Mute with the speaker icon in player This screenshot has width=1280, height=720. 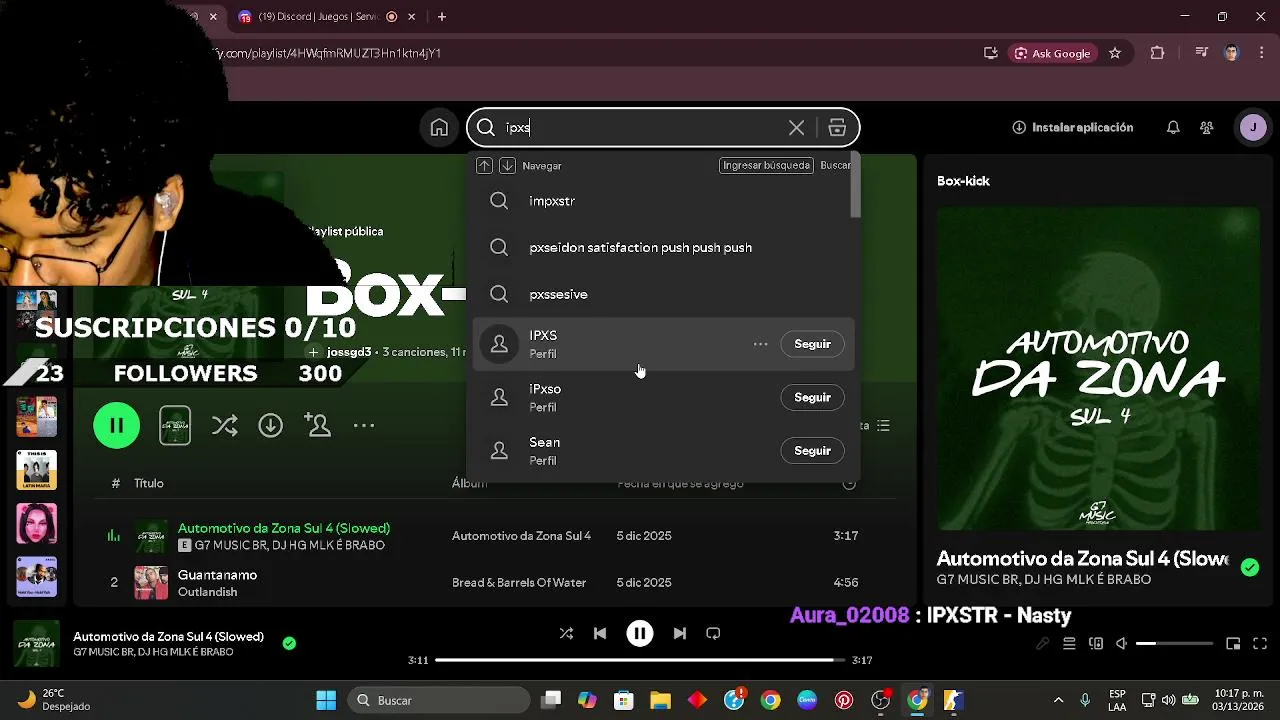(1122, 644)
